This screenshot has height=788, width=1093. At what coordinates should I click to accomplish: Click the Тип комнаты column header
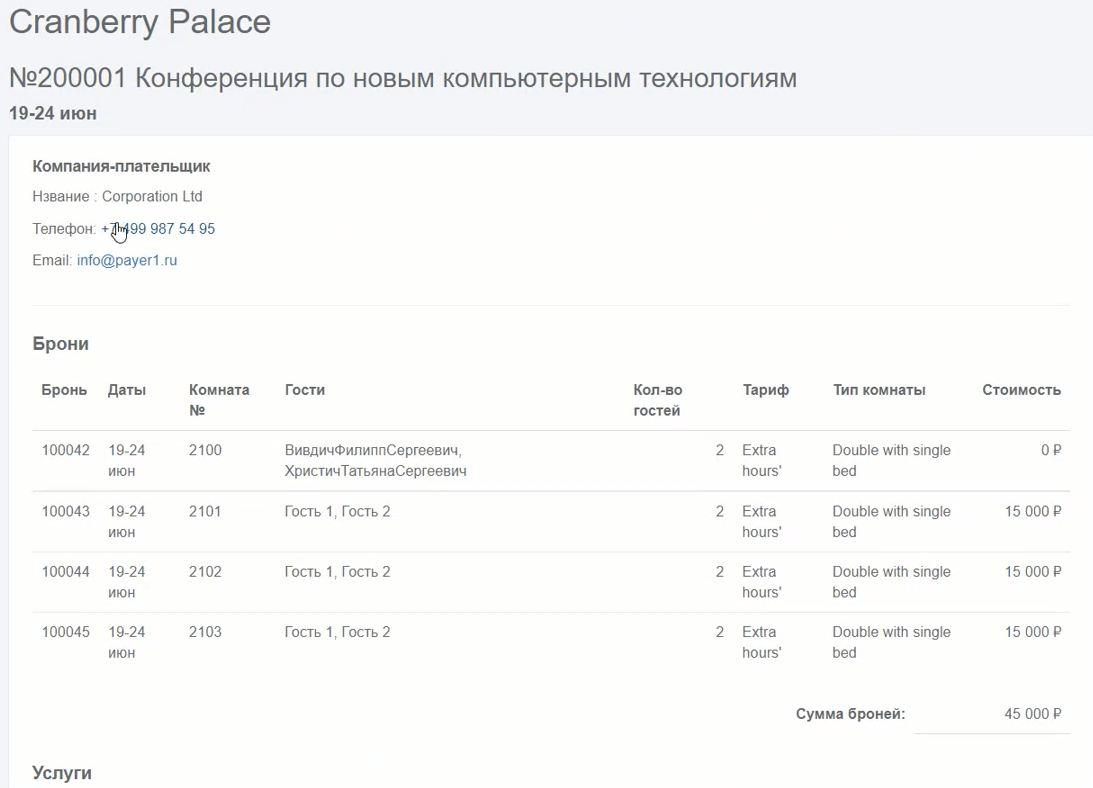tap(879, 390)
